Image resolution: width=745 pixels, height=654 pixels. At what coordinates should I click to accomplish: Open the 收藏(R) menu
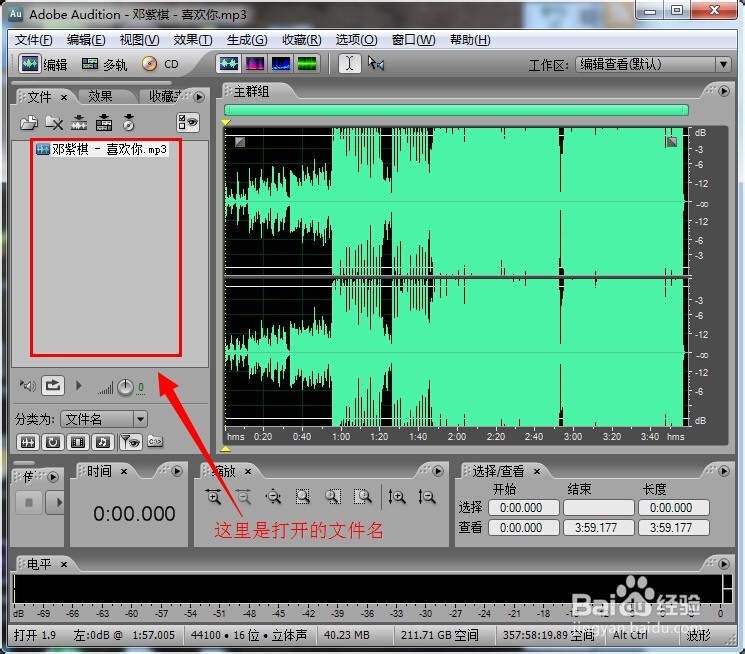tap(302, 40)
